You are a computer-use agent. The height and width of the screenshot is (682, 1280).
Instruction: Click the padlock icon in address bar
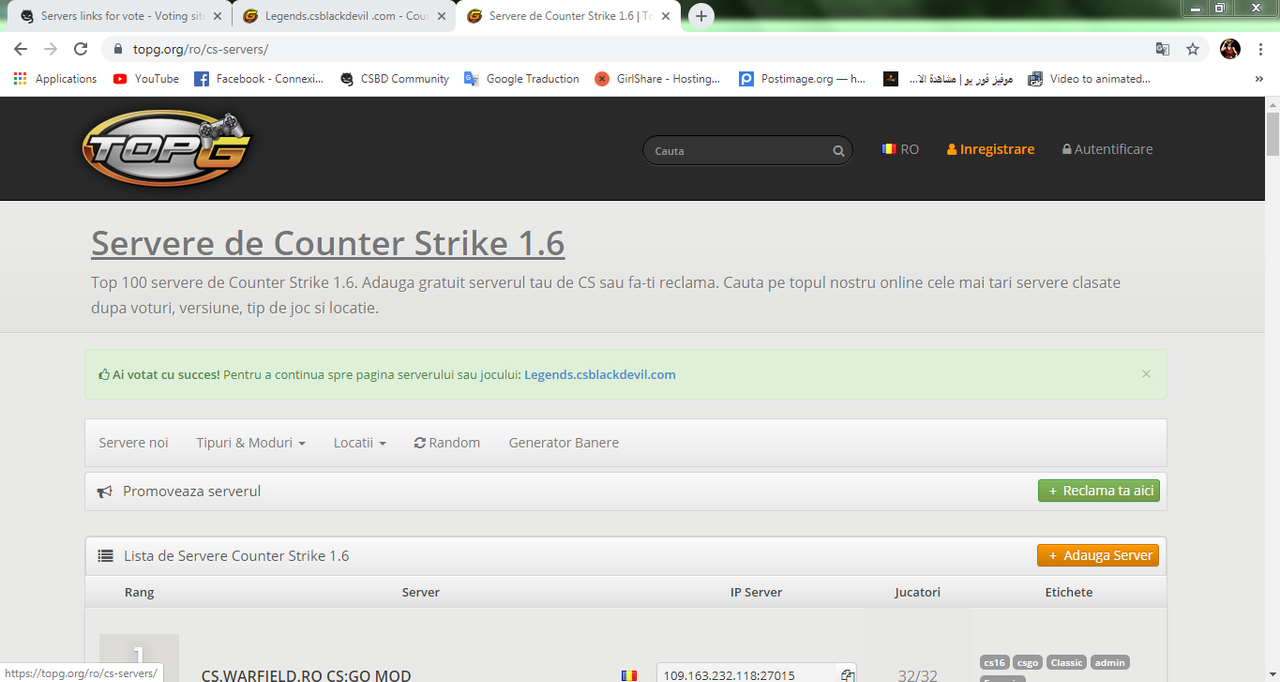[x=118, y=49]
